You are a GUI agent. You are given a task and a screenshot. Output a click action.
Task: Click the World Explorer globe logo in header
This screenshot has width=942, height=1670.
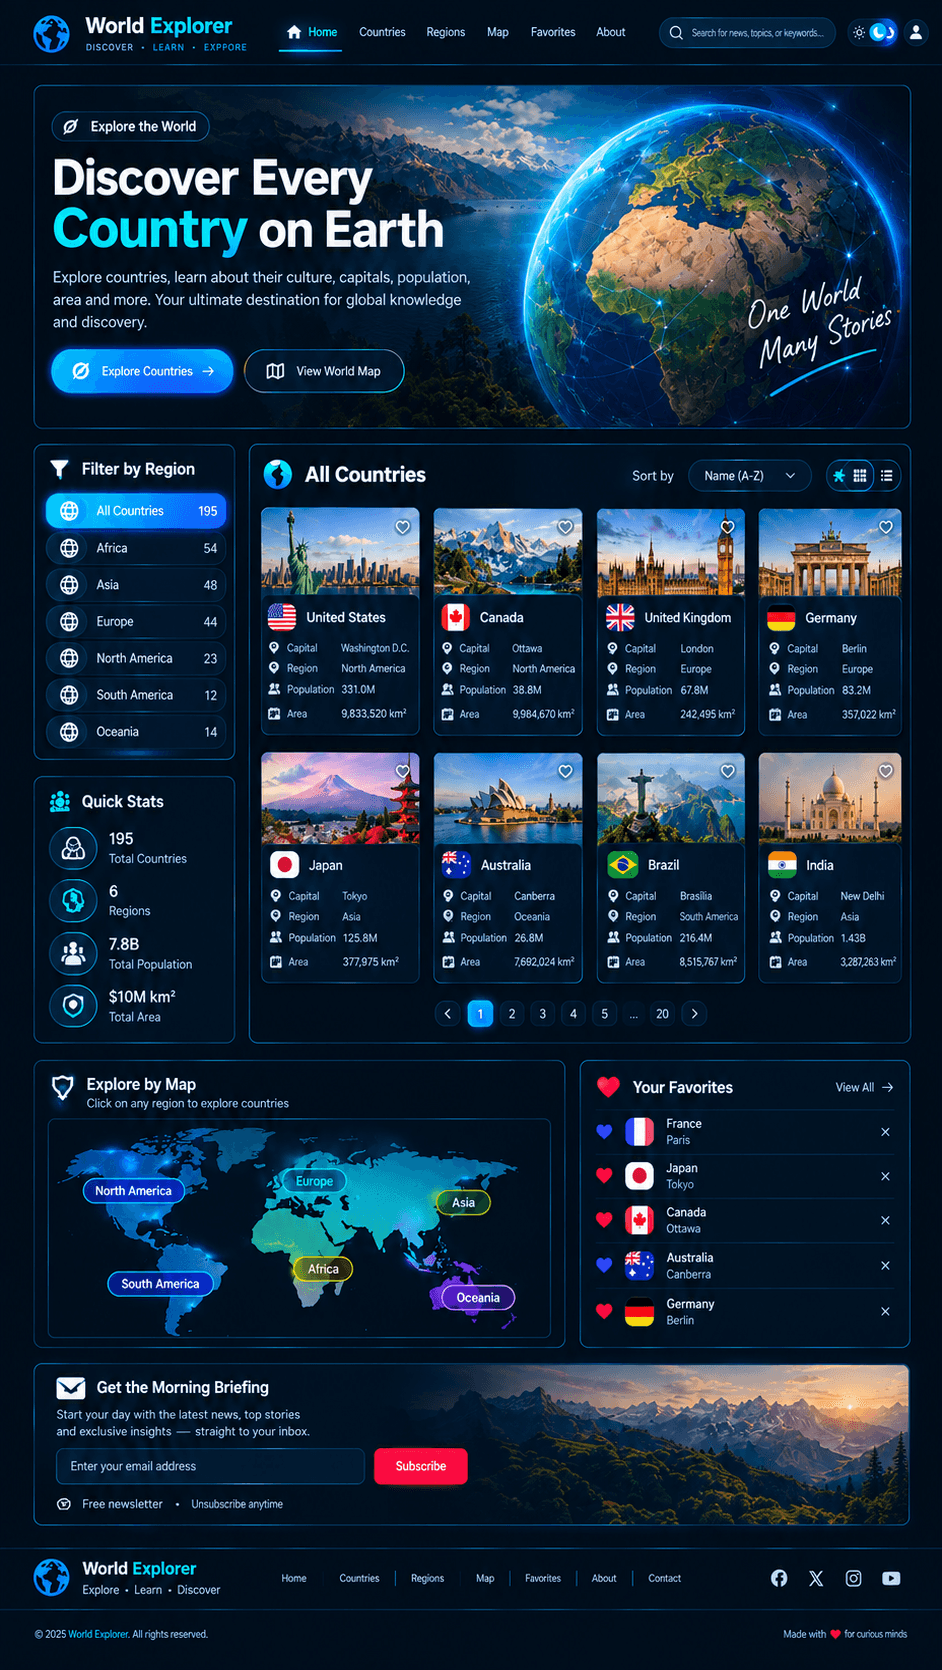pos(51,33)
